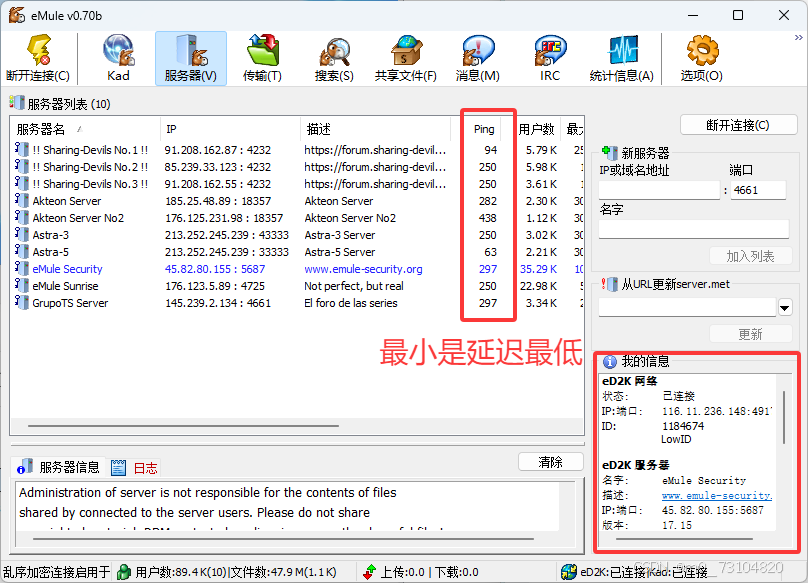Image resolution: width=808 pixels, height=583 pixels.
Task: Open the Shared Files (共享文件) icon
Action: [406, 58]
